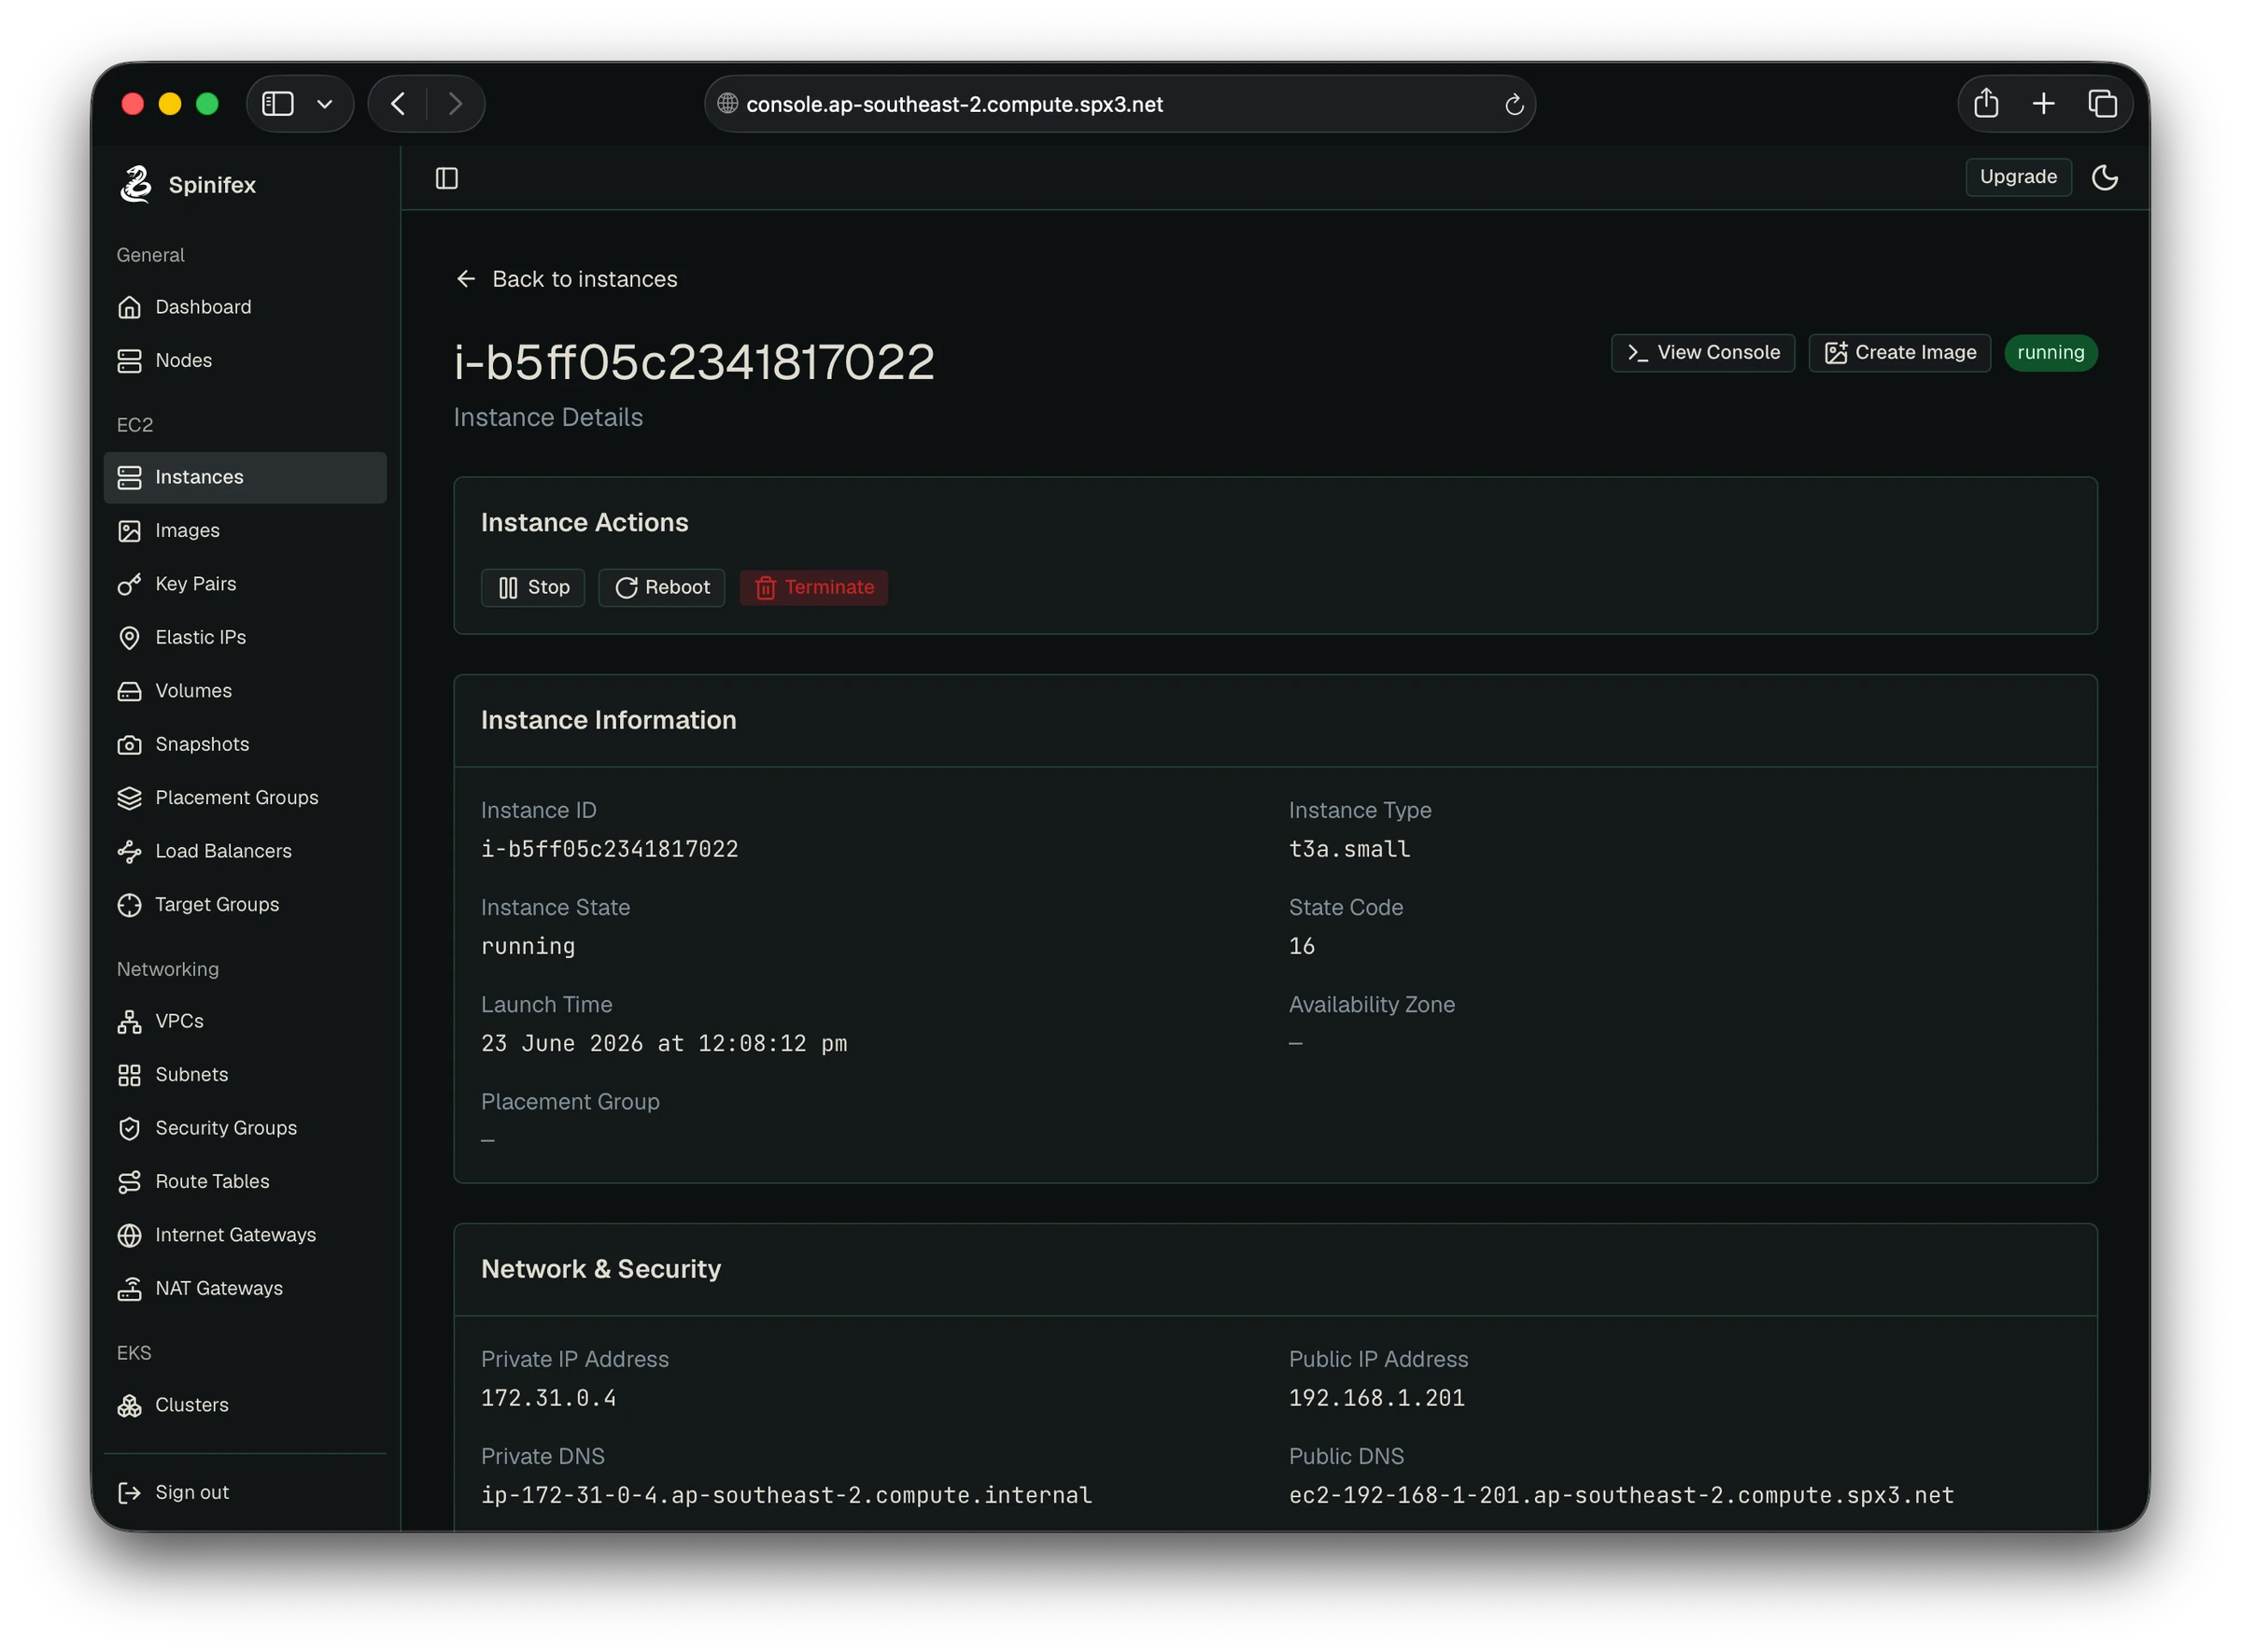Image resolution: width=2241 pixels, height=1652 pixels.
Task: Navigate forward in browser history
Action: [456, 104]
